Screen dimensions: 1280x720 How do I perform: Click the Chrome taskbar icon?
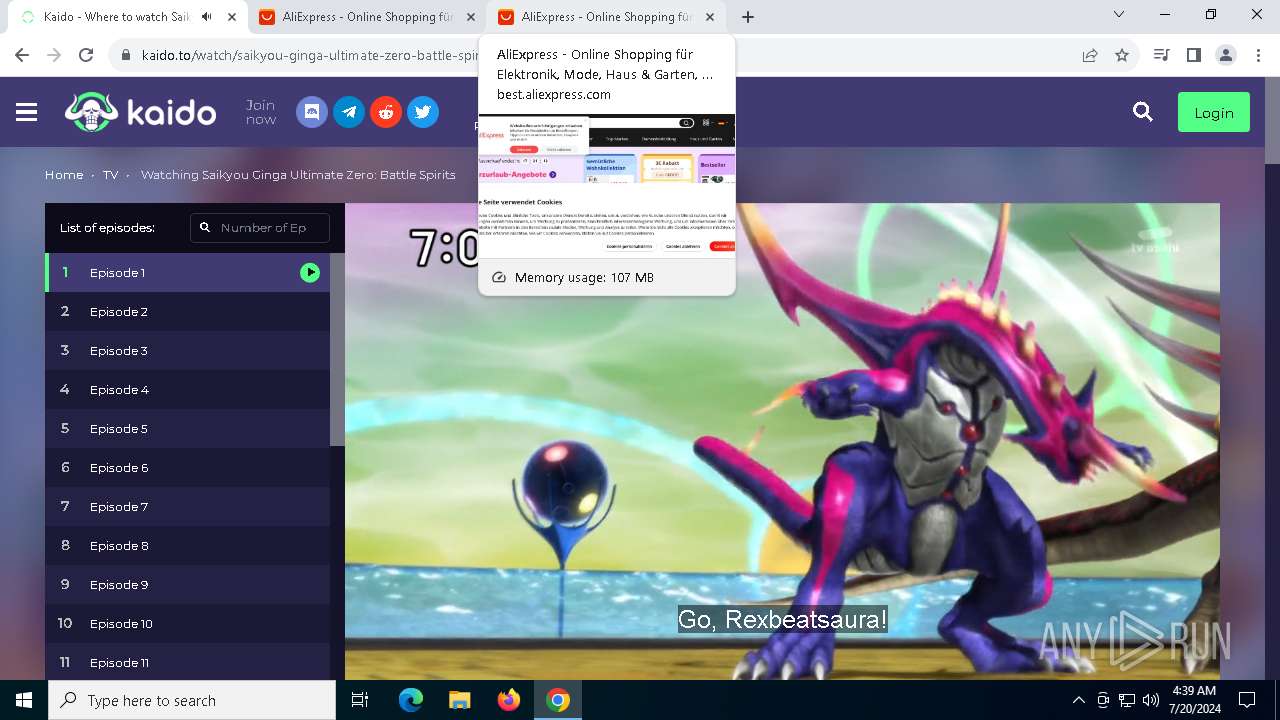point(558,700)
